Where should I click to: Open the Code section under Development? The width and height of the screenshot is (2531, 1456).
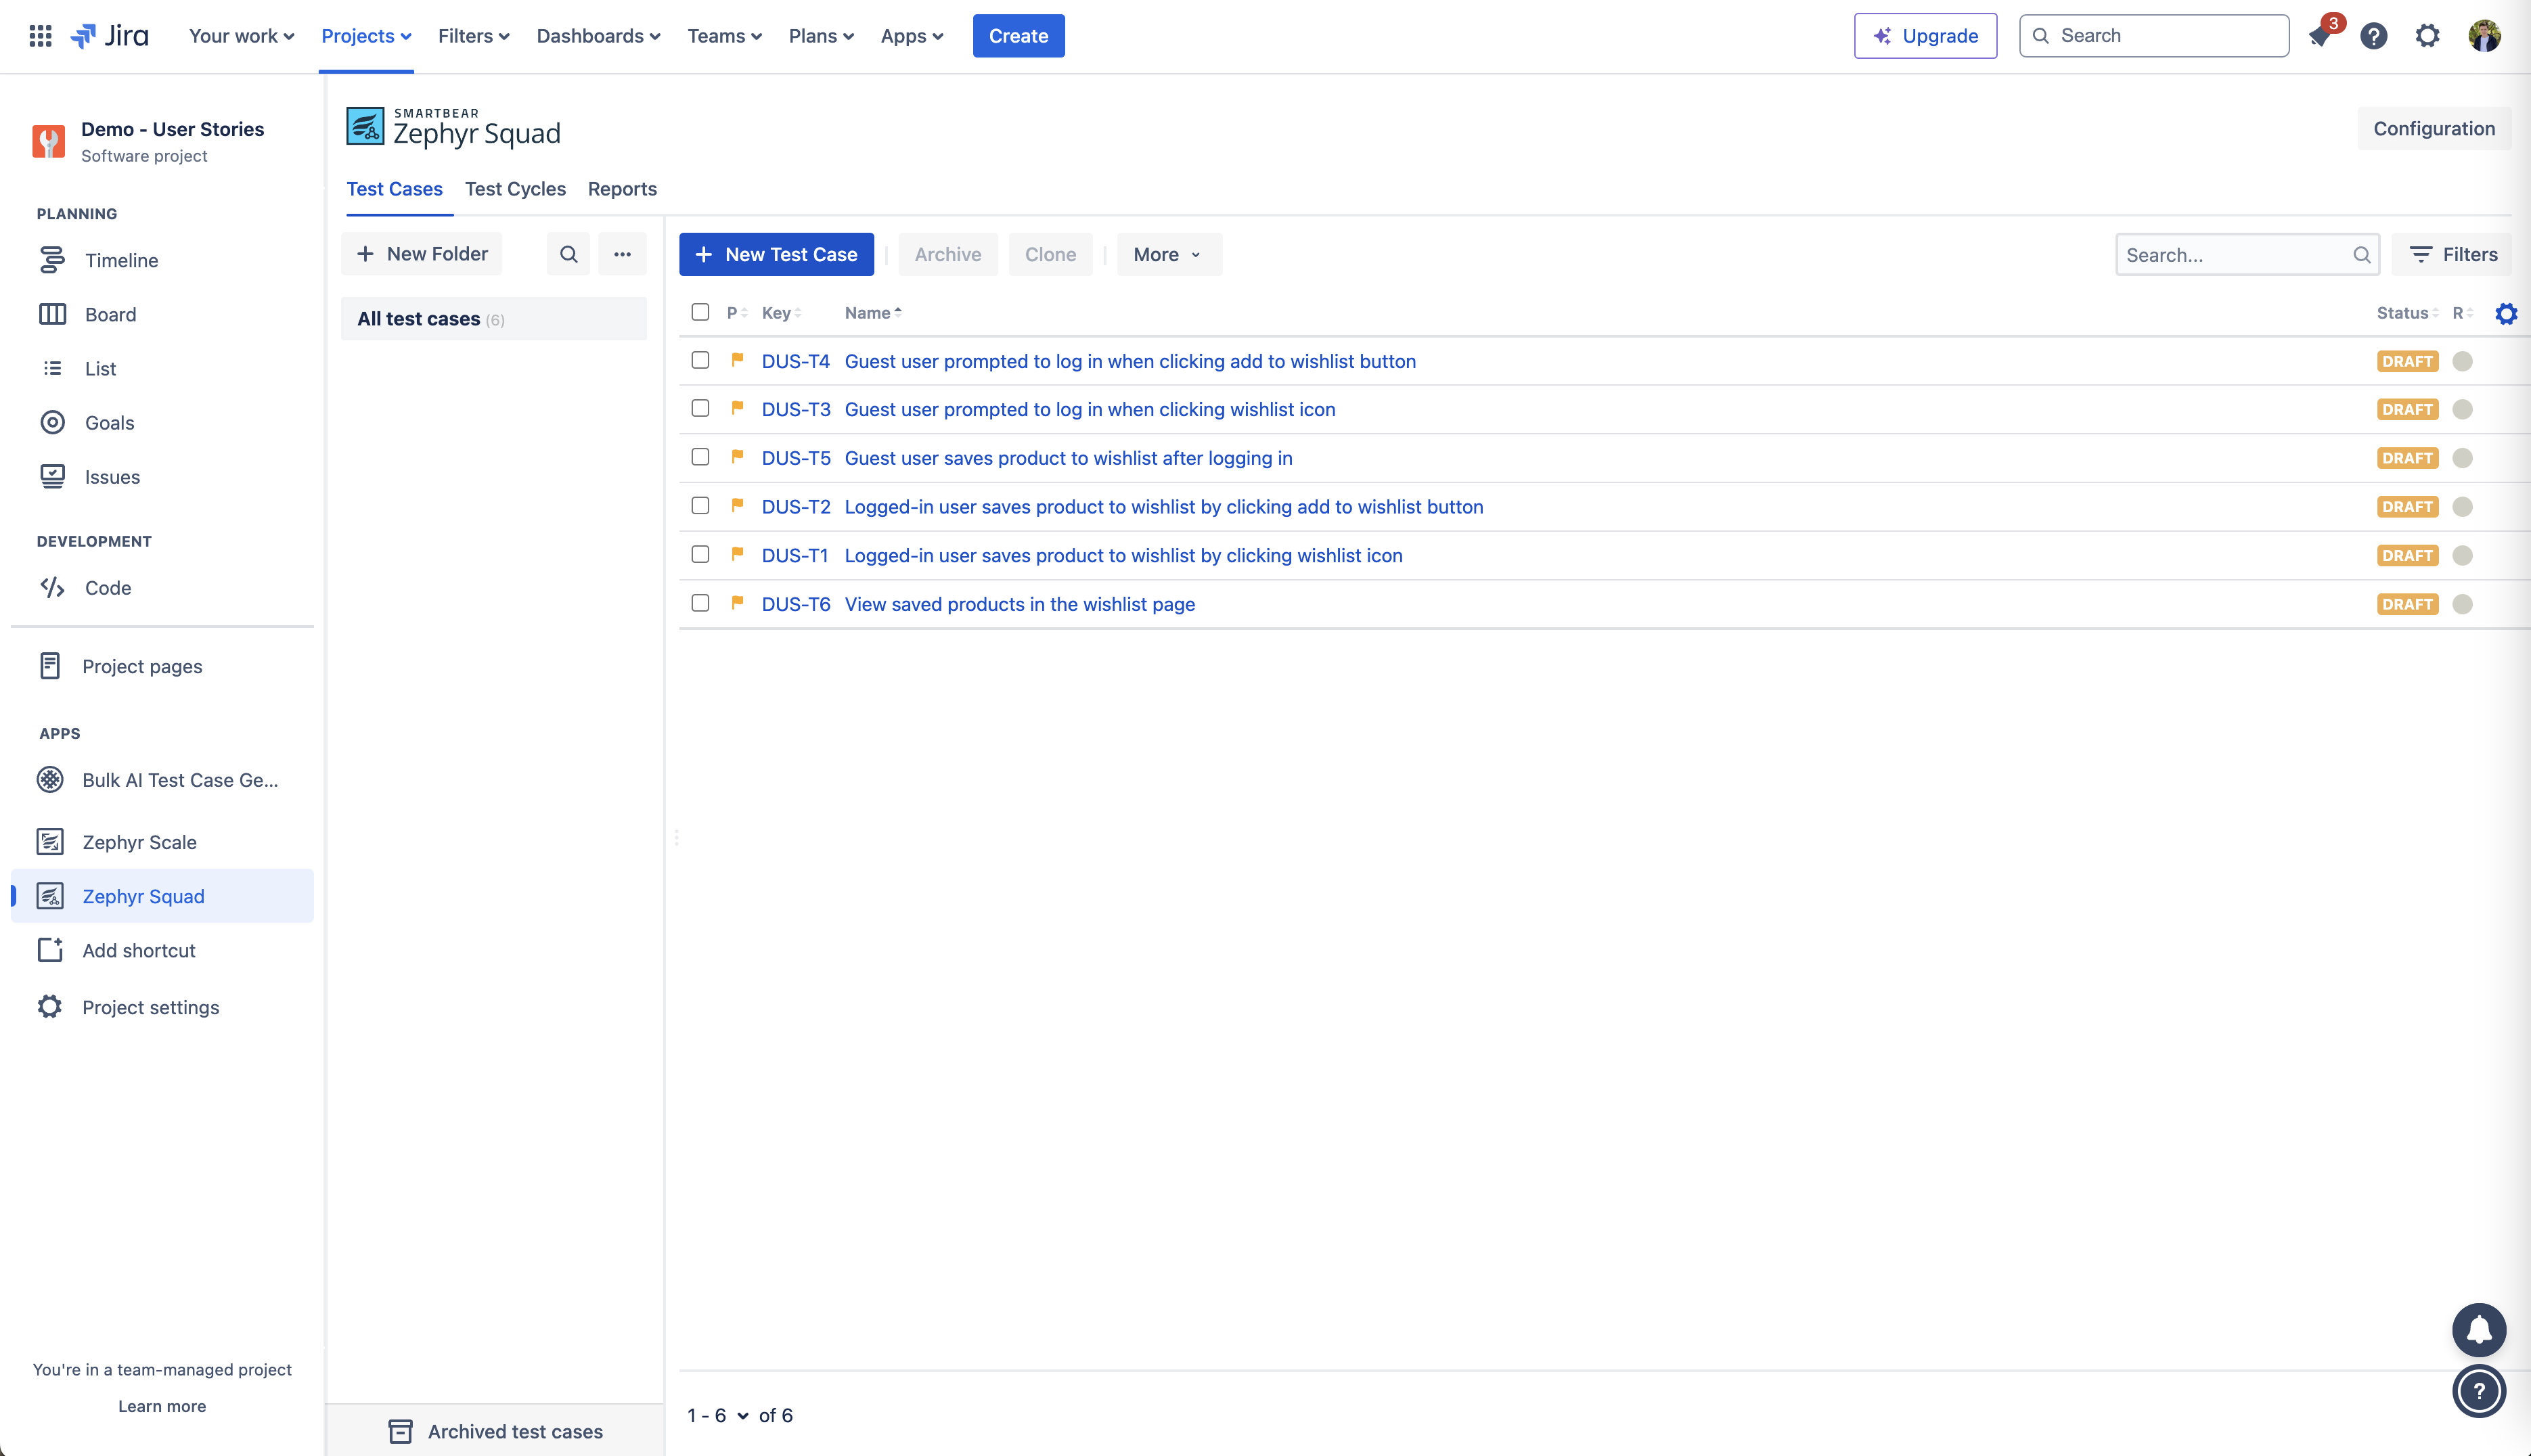107,588
